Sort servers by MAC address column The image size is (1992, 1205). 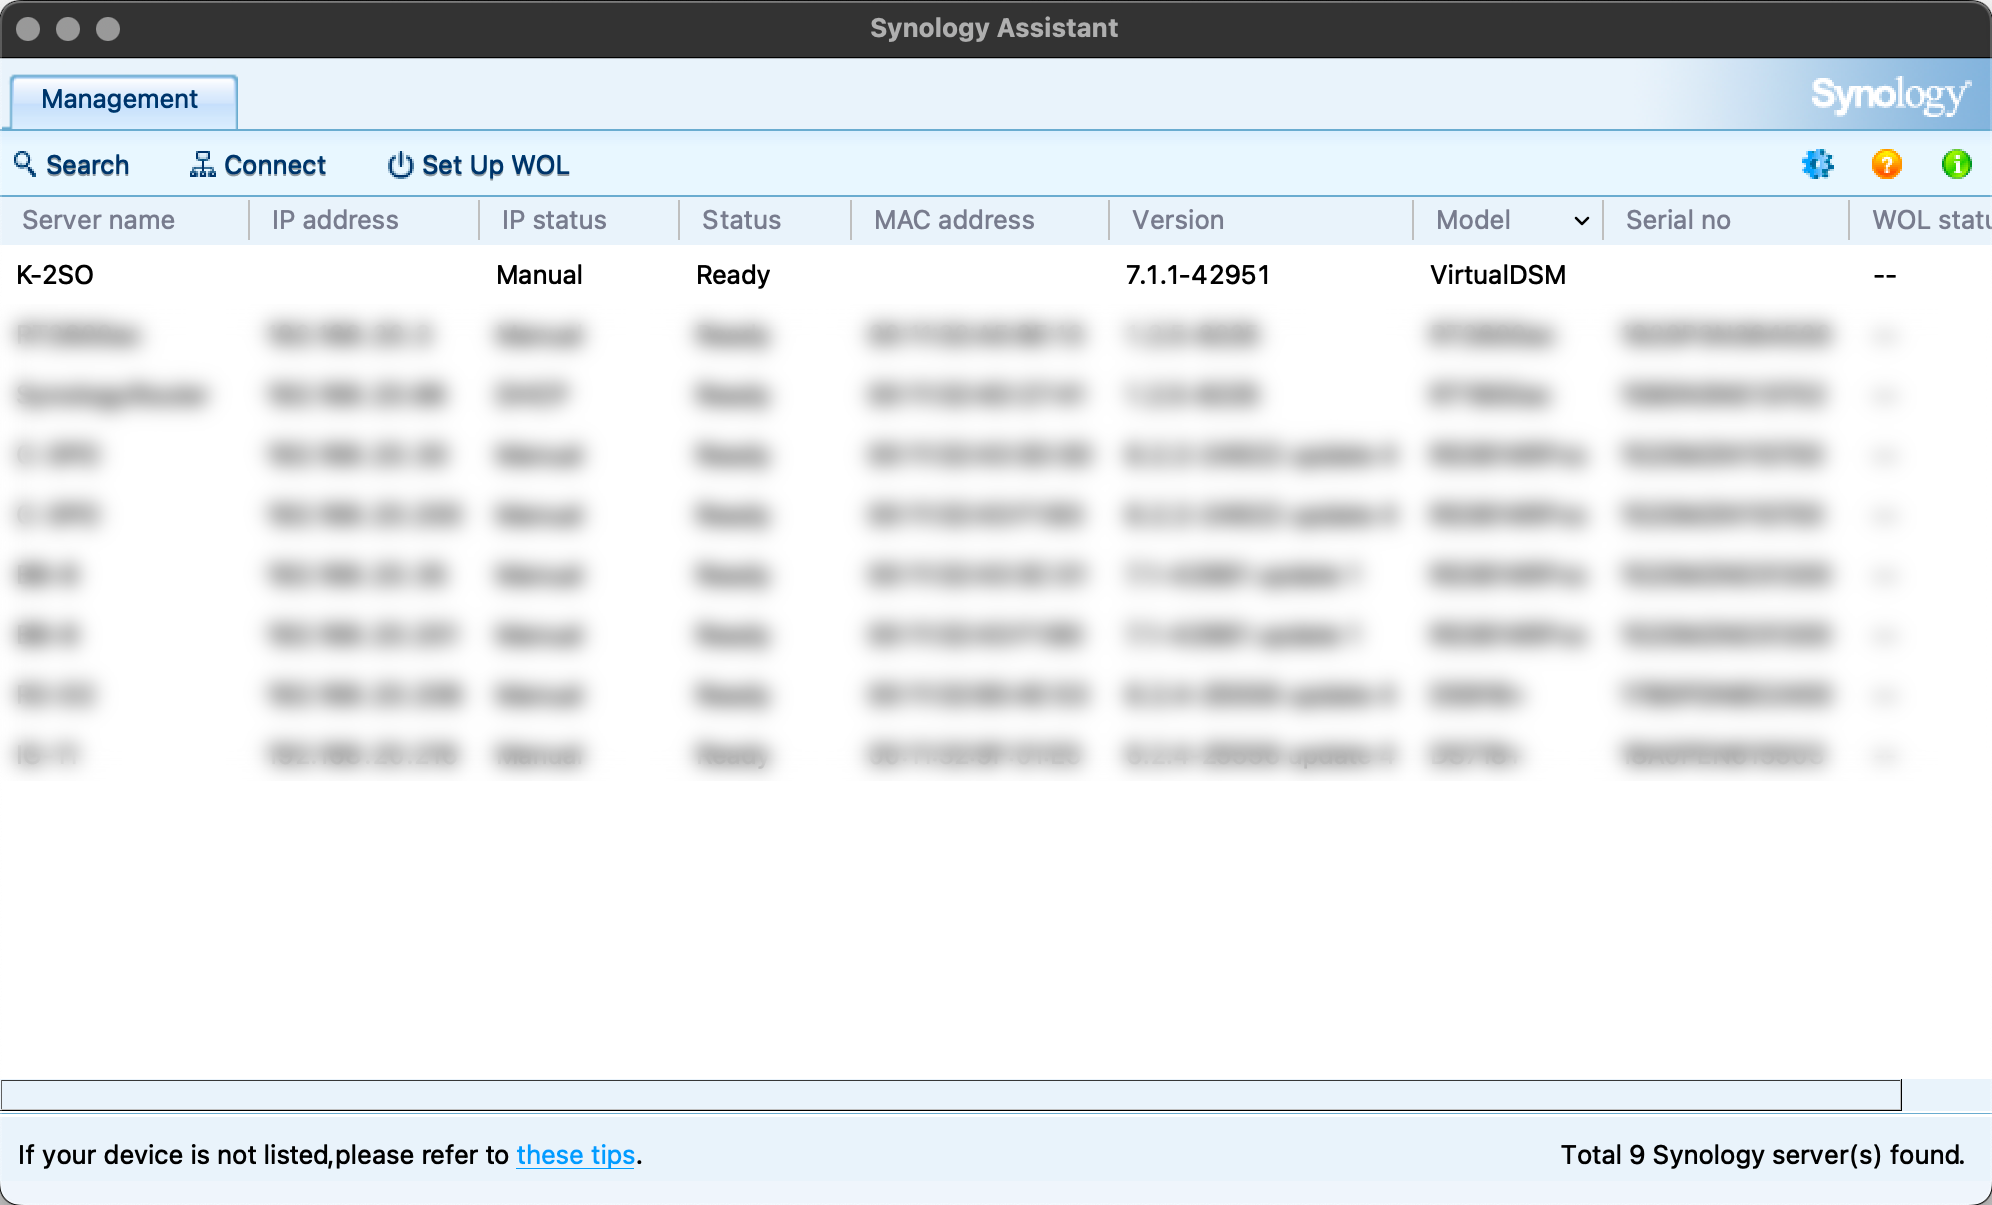coord(954,219)
